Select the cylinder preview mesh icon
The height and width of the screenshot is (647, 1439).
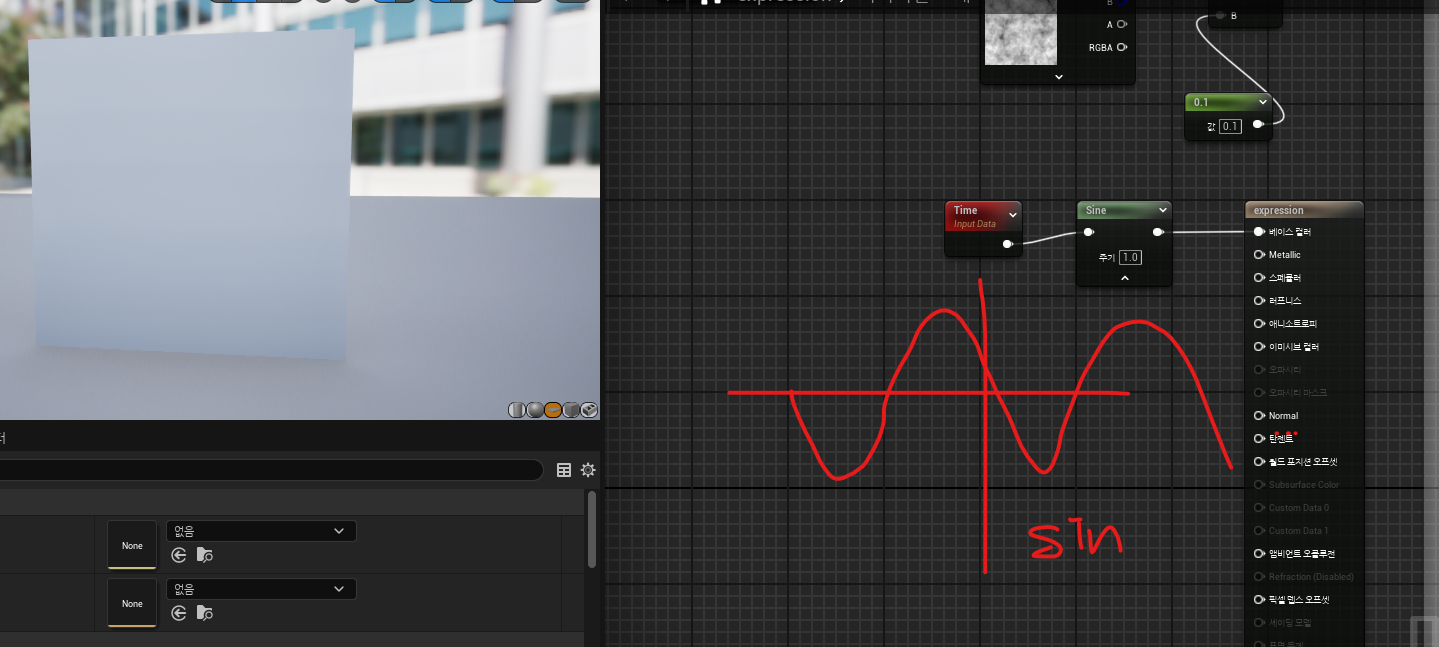click(517, 409)
